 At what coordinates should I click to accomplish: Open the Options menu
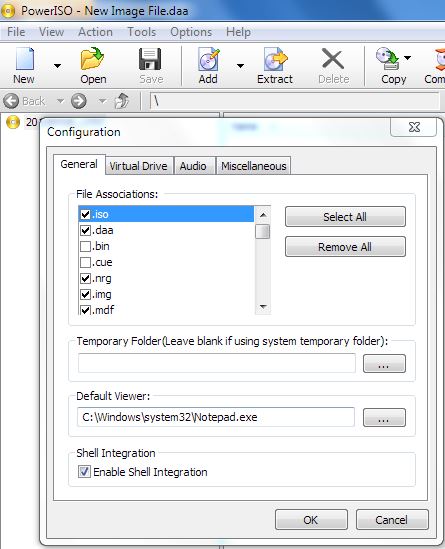pos(191,32)
